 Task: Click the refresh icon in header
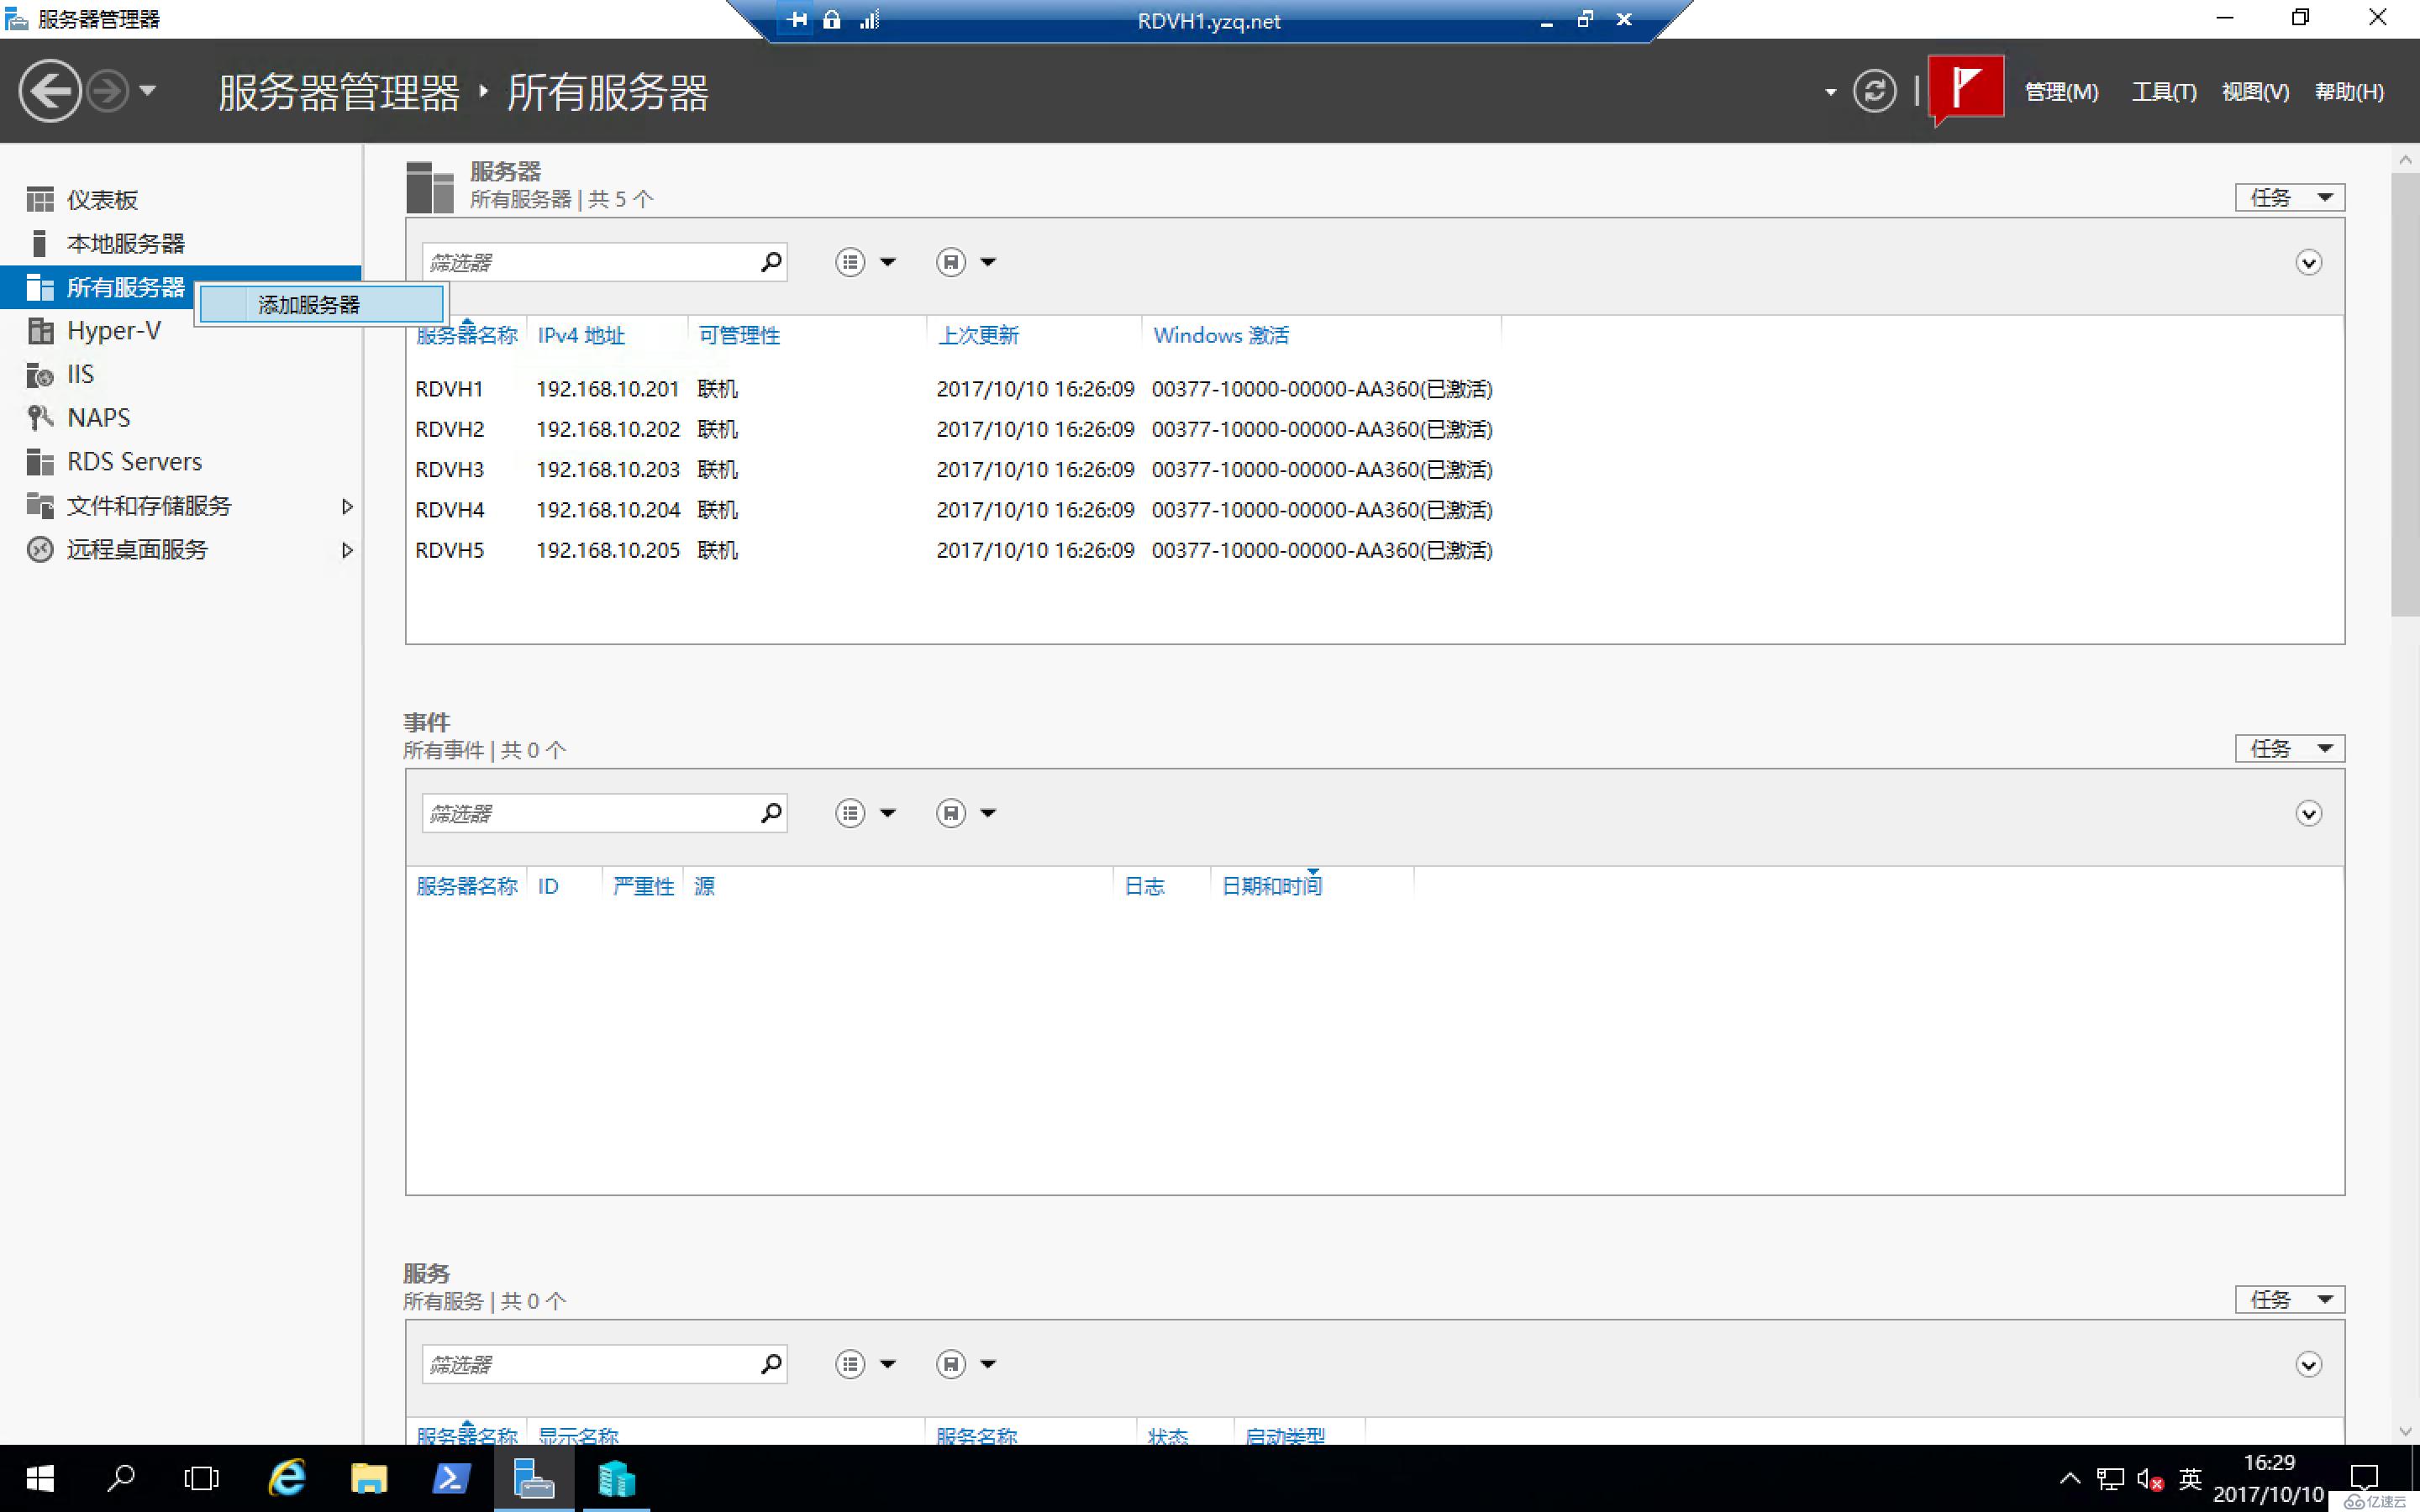click(1874, 91)
